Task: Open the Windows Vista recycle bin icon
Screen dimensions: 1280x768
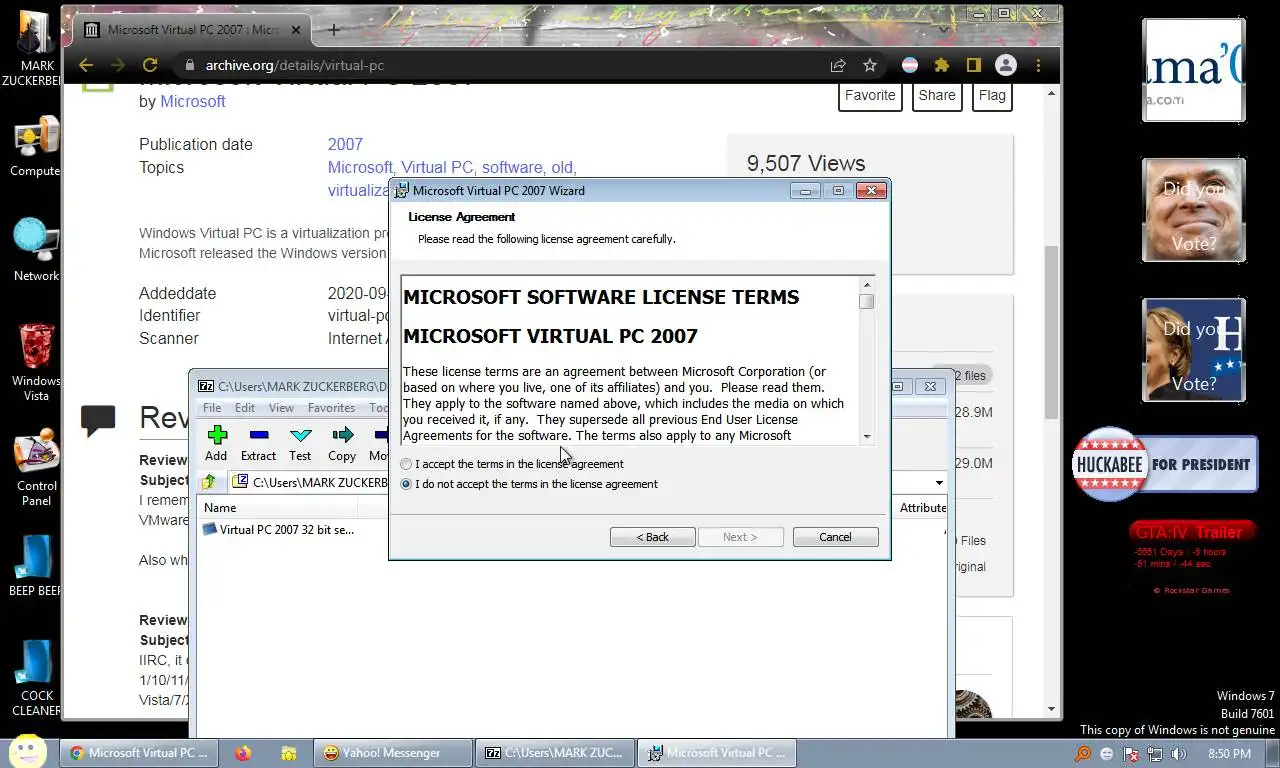Action: (x=36, y=362)
